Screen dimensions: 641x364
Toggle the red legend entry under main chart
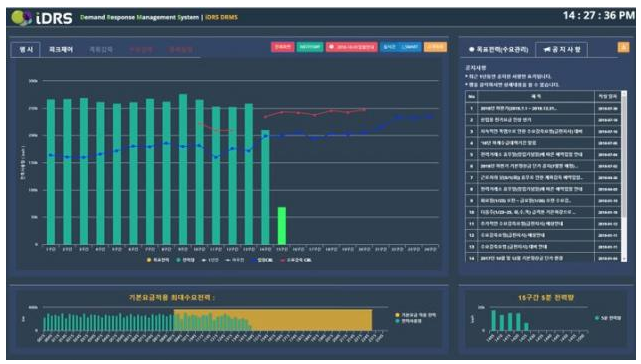(x=296, y=260)
